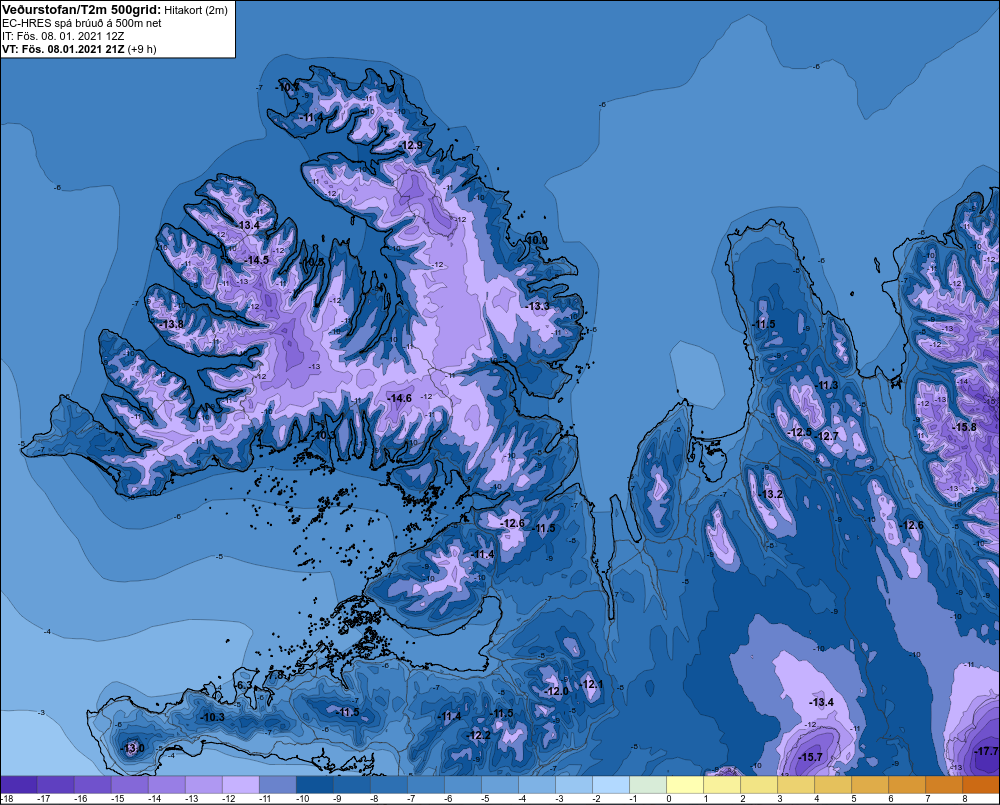
Task: Click the legend swatch starting at 6
Action: (906, 785)
